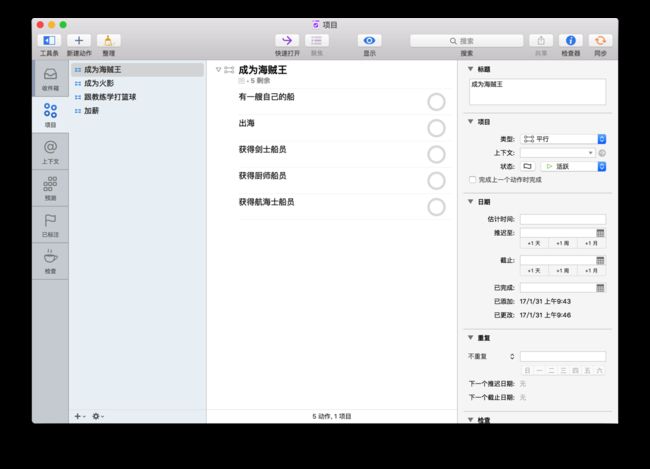The height and width of the screenshot is (469, 650).
Task: Select project 成为火影 in sidebar
Action: click(137, 83)
